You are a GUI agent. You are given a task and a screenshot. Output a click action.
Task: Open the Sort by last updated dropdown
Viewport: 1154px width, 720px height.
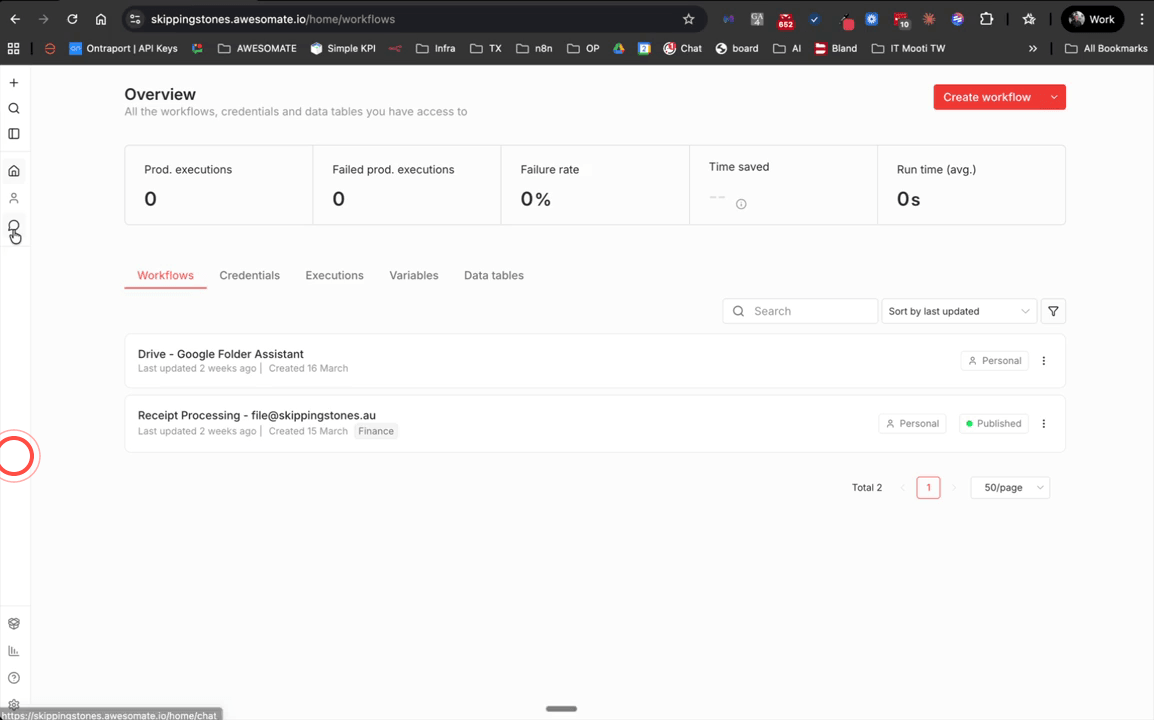pos(957,311)
